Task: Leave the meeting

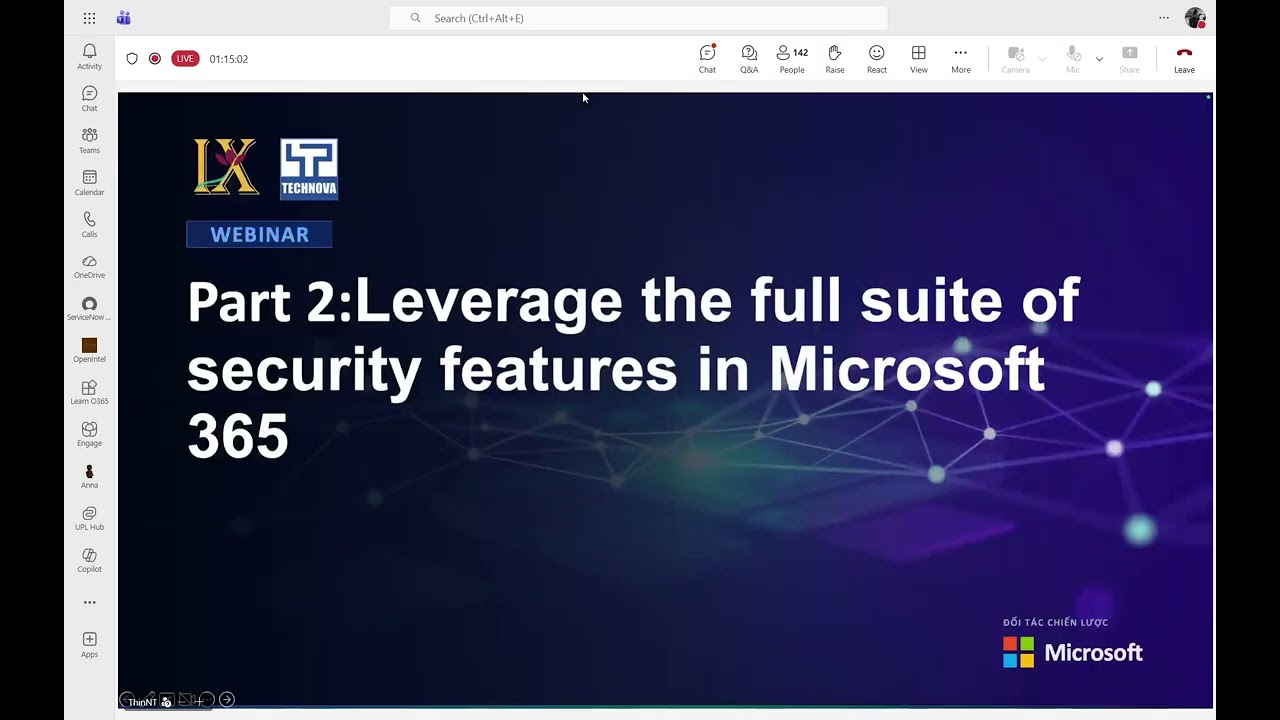Action: [1184, 59]
